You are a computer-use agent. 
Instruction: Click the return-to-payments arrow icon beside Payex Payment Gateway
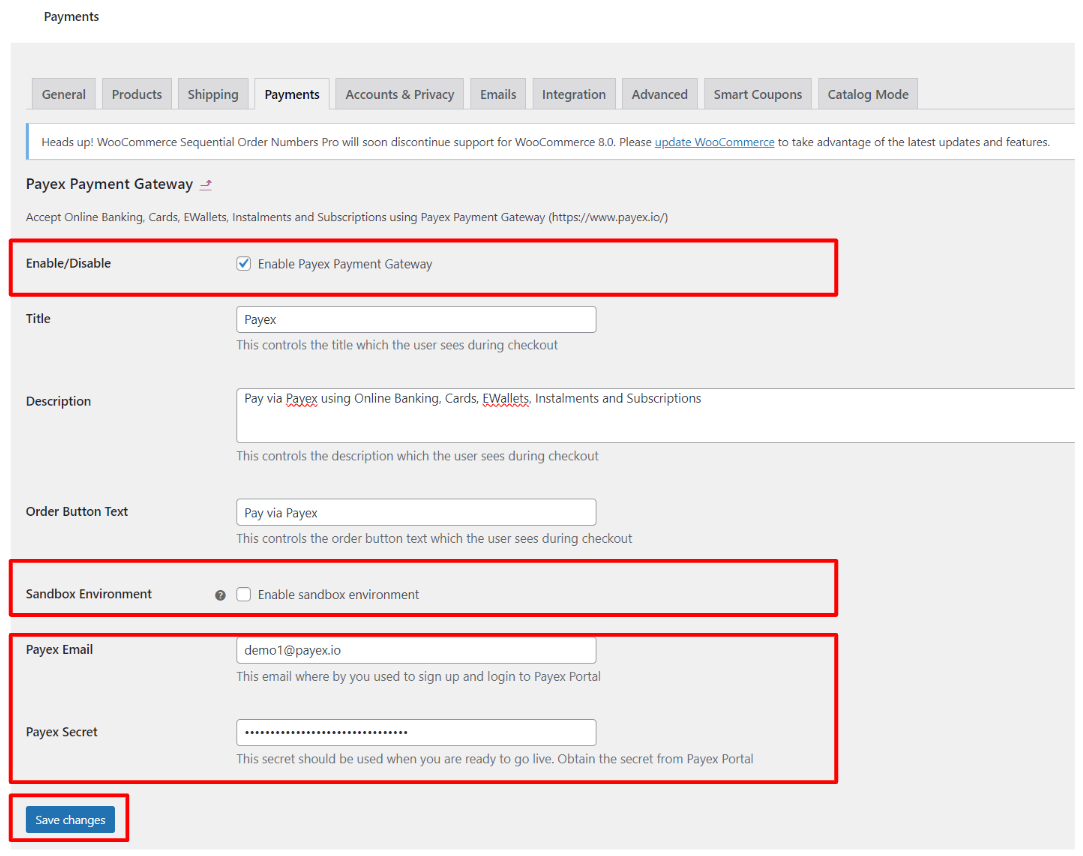coord(206,184)
